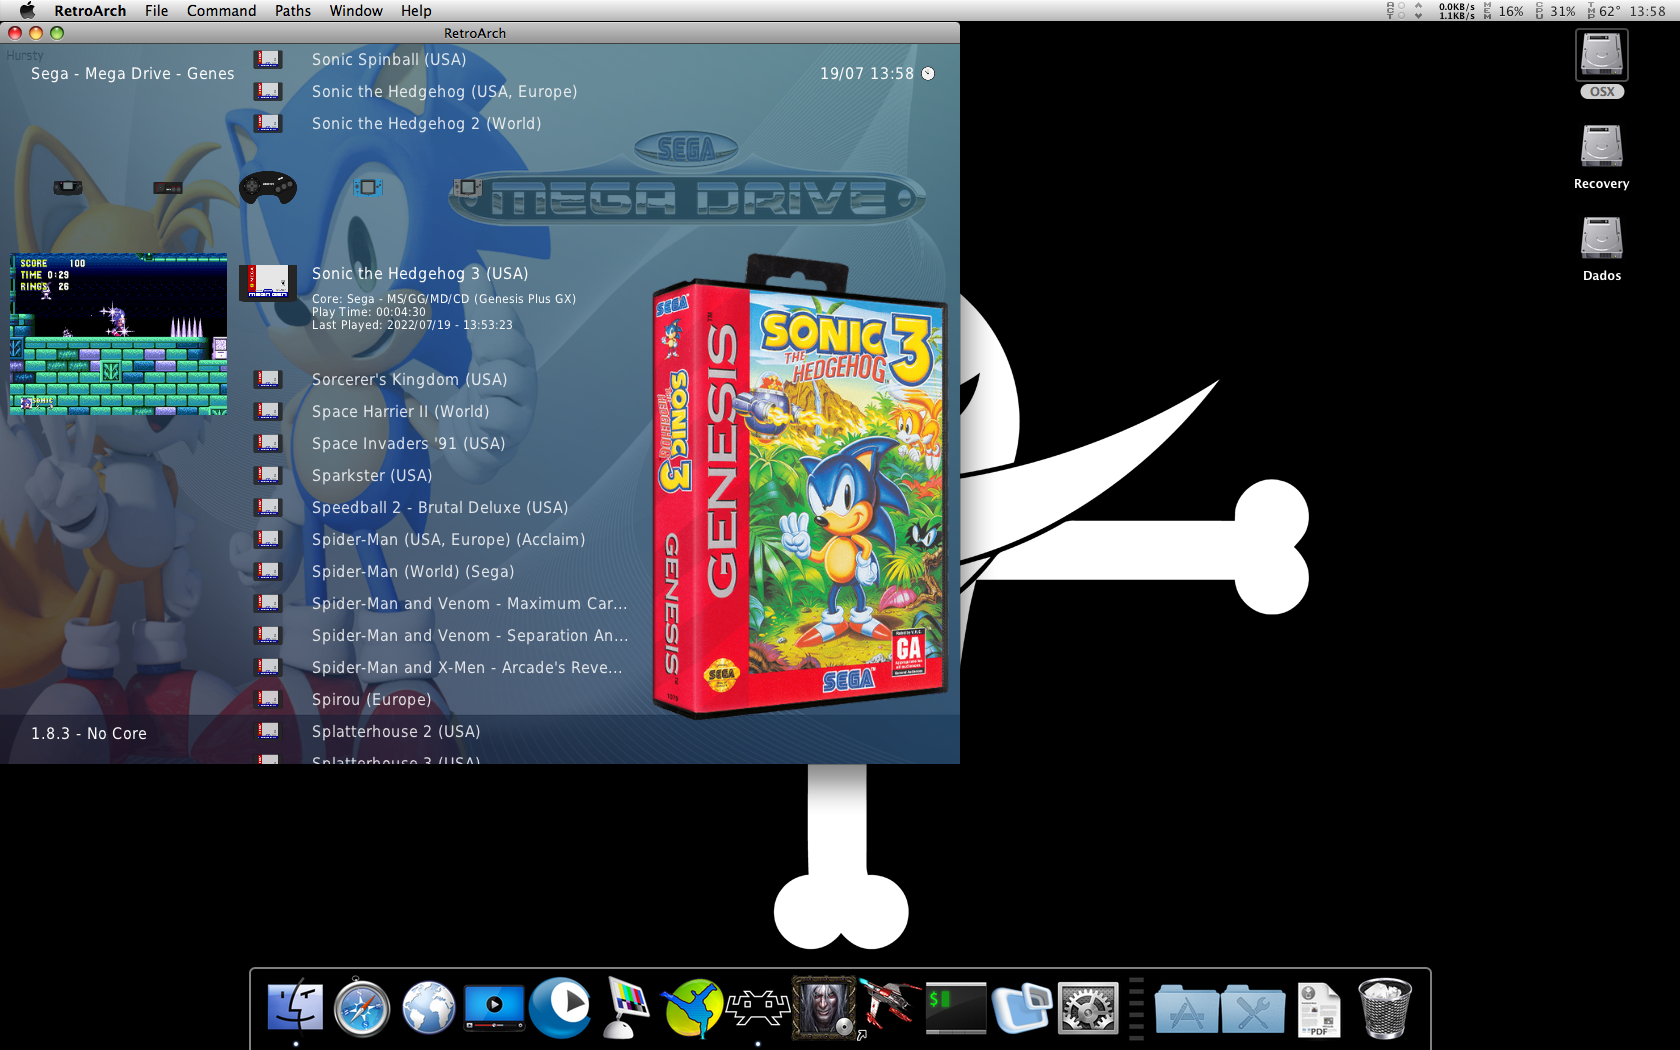The height and width of the screenshot is (1050, 1680).
Task: Click the MEM 16% indicator in menu bar
Action: (x=1503, y=11)
